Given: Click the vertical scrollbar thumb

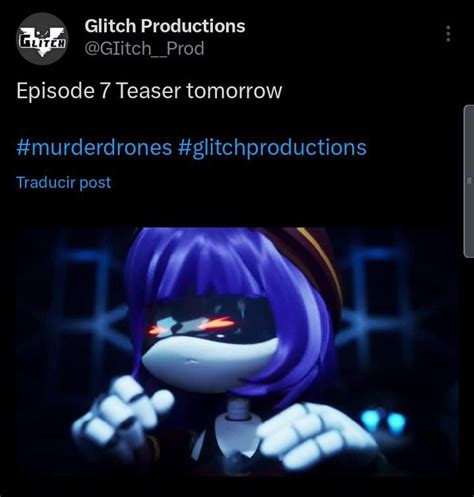Looking at the screenshot, I should pos(469,181).
